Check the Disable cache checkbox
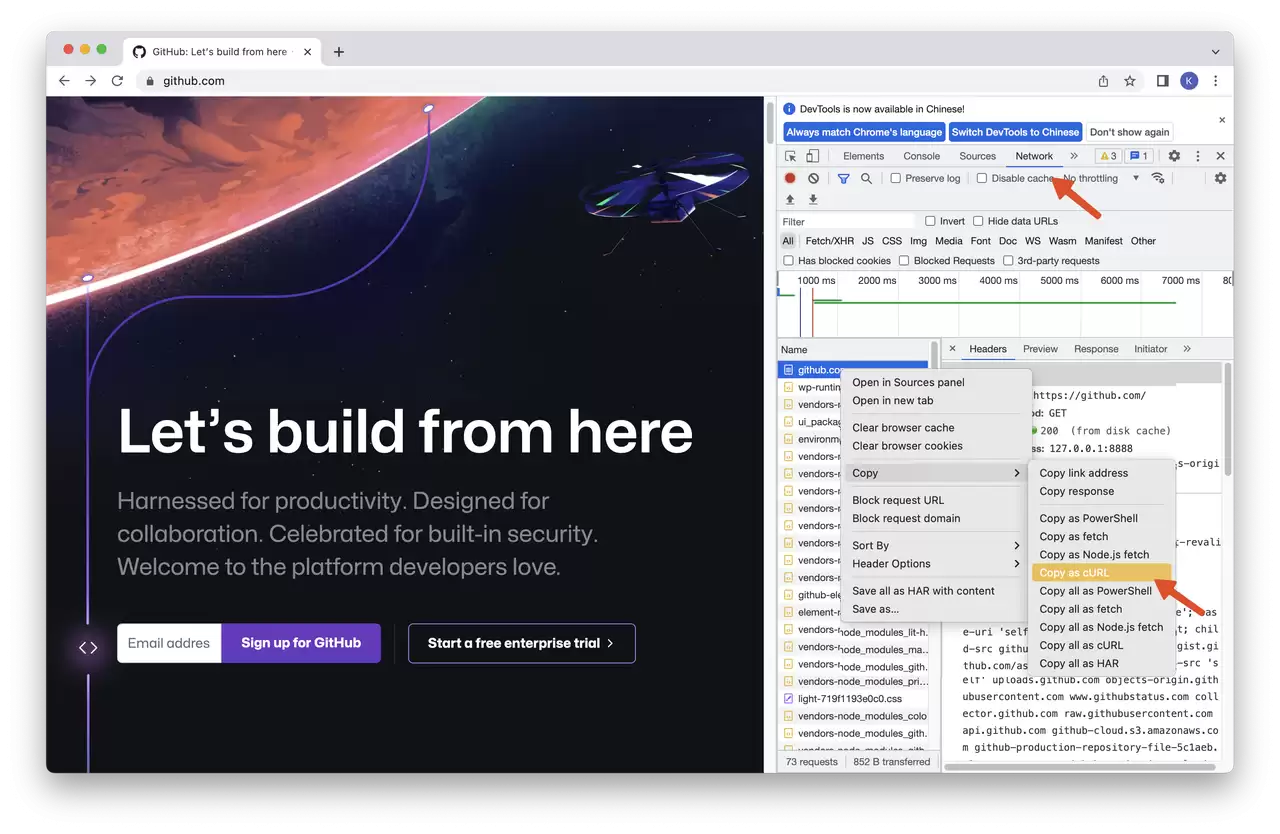The width and height of the screenshot is (1280, 834). tap(982, 178)
